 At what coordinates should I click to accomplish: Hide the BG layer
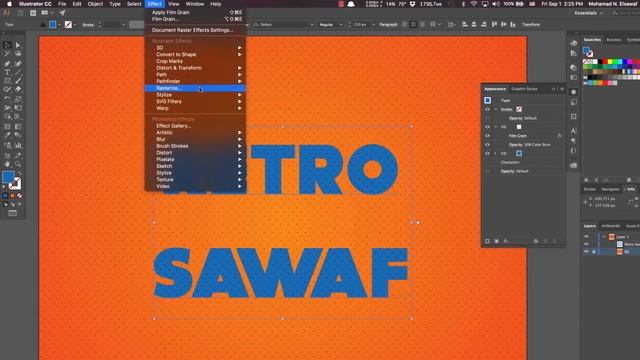click(587, 252)
